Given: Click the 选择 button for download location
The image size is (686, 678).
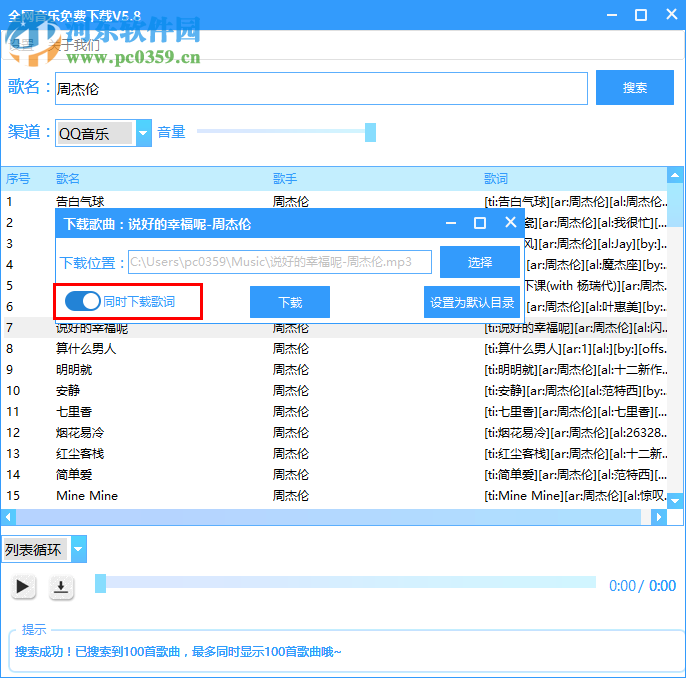Looking at the screenshot, I should (480, 262).
